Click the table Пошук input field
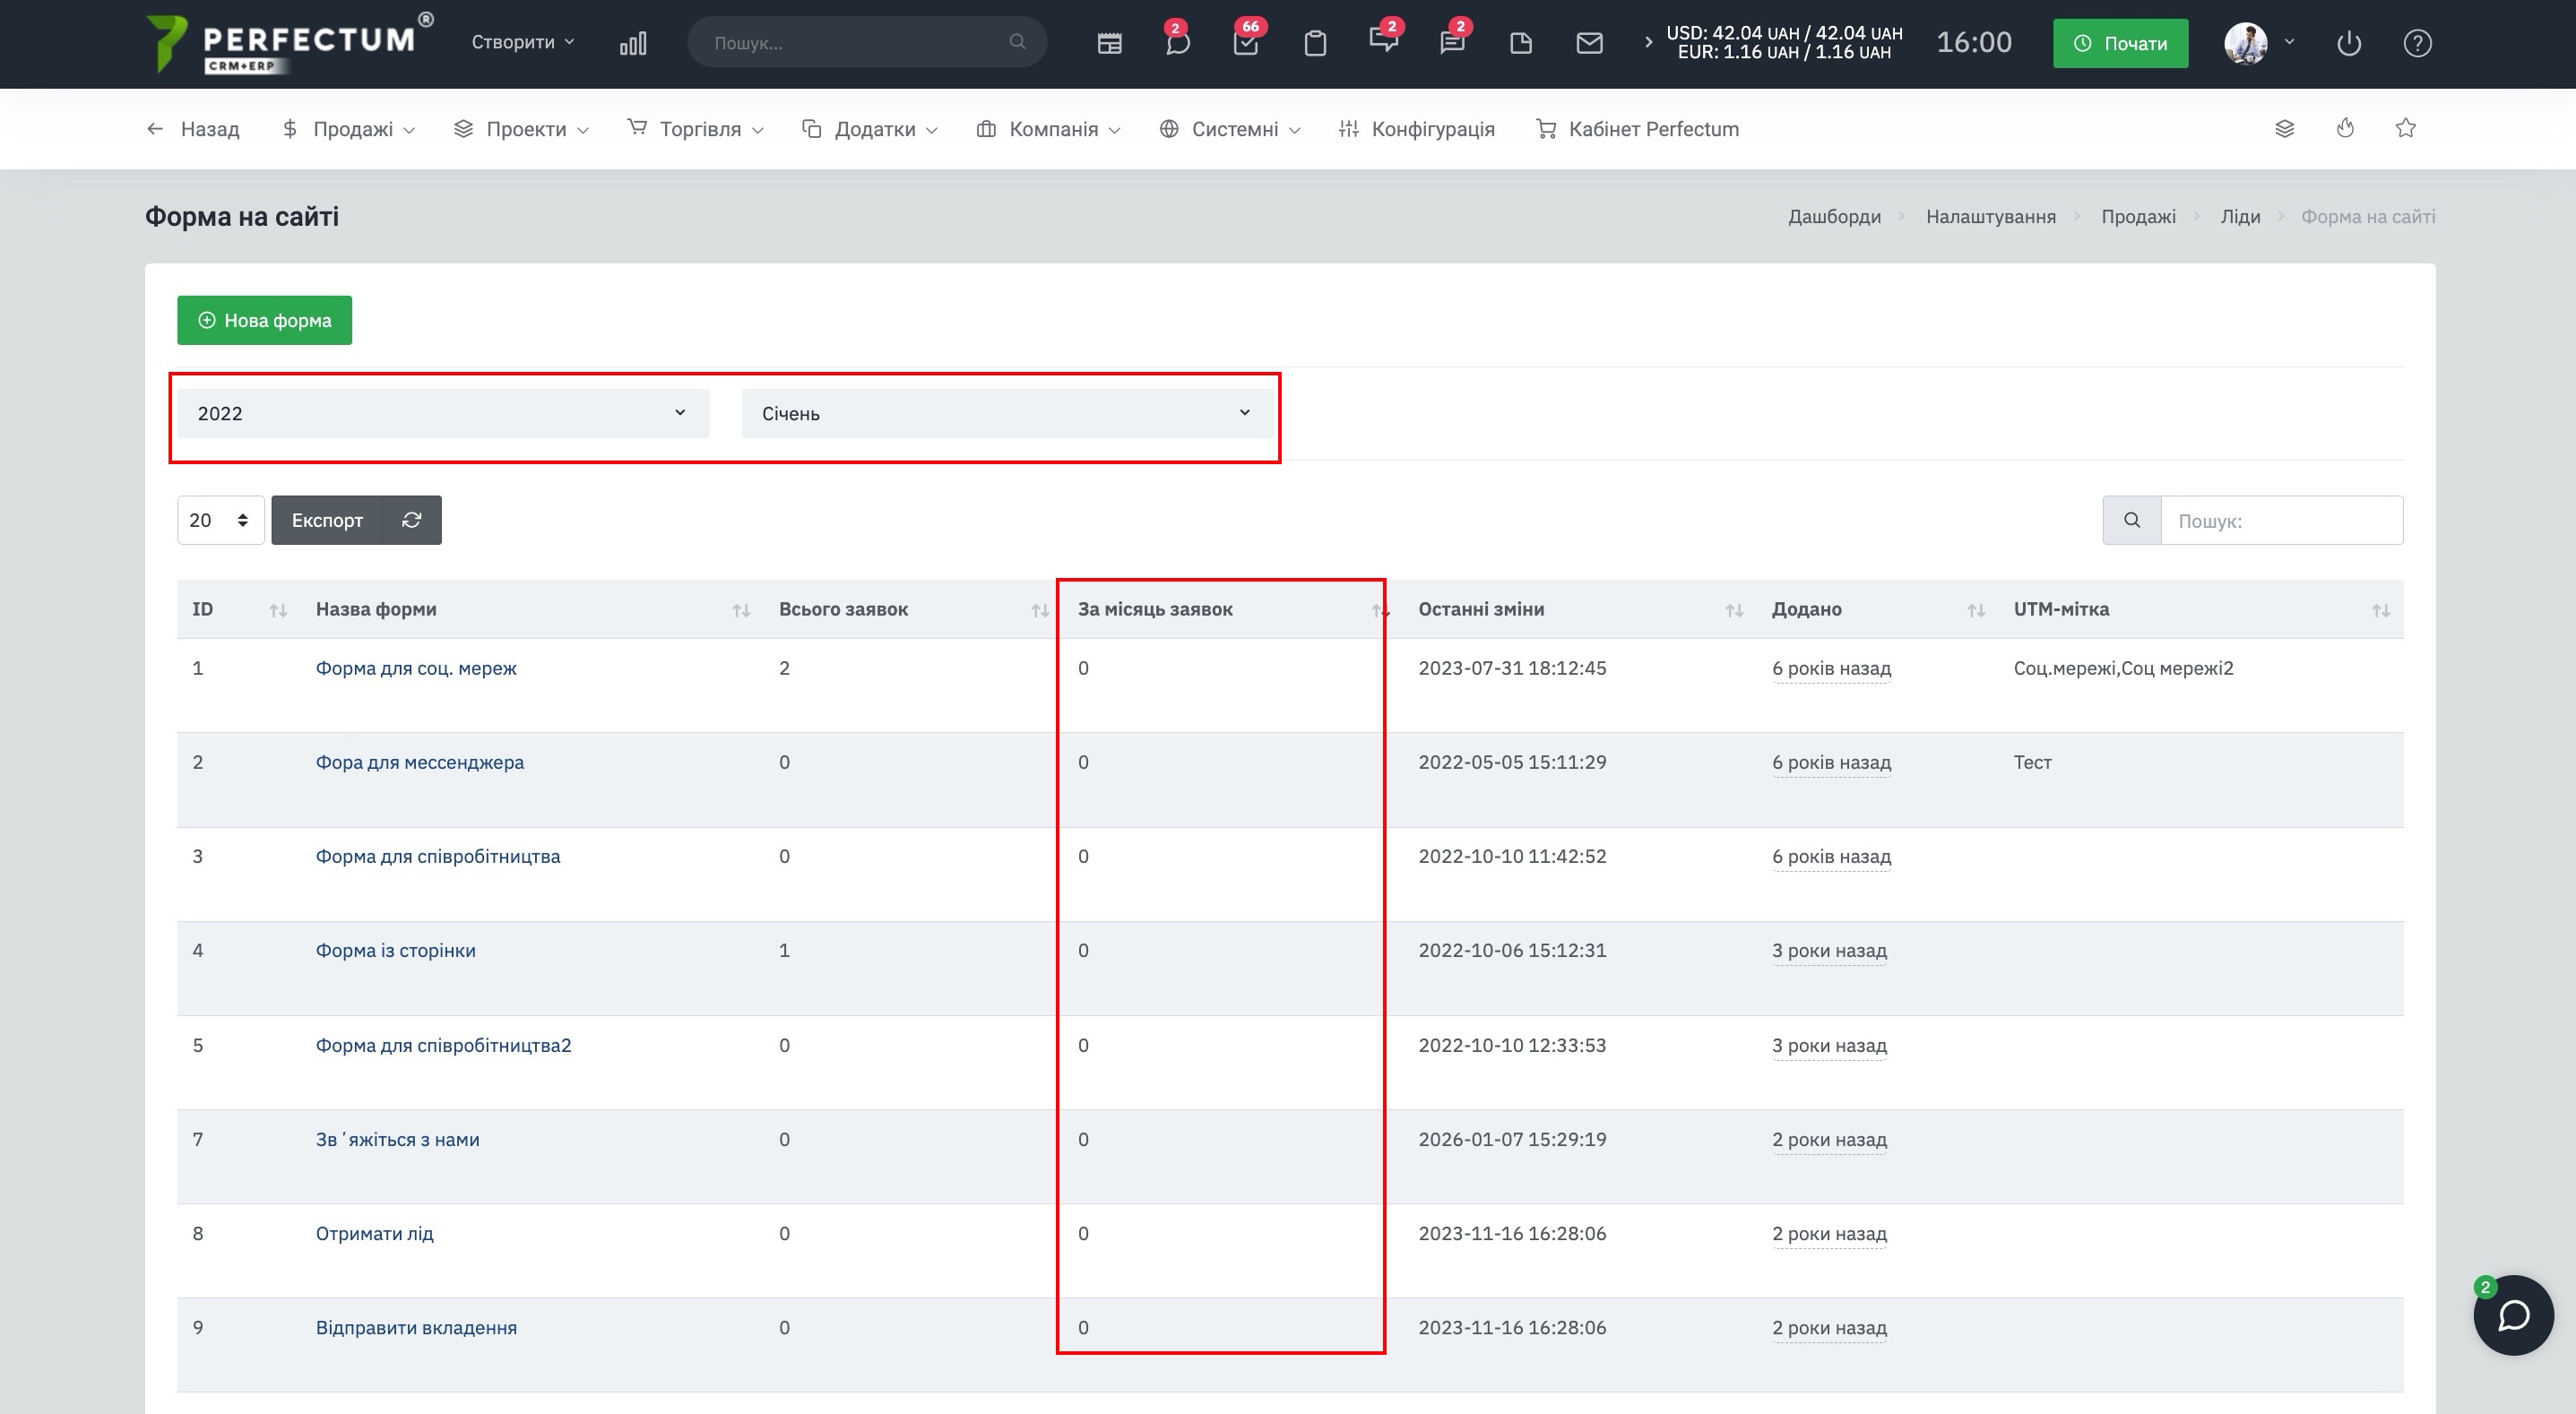This screenshot has height=1414, width=2576. pos(2281,521)
